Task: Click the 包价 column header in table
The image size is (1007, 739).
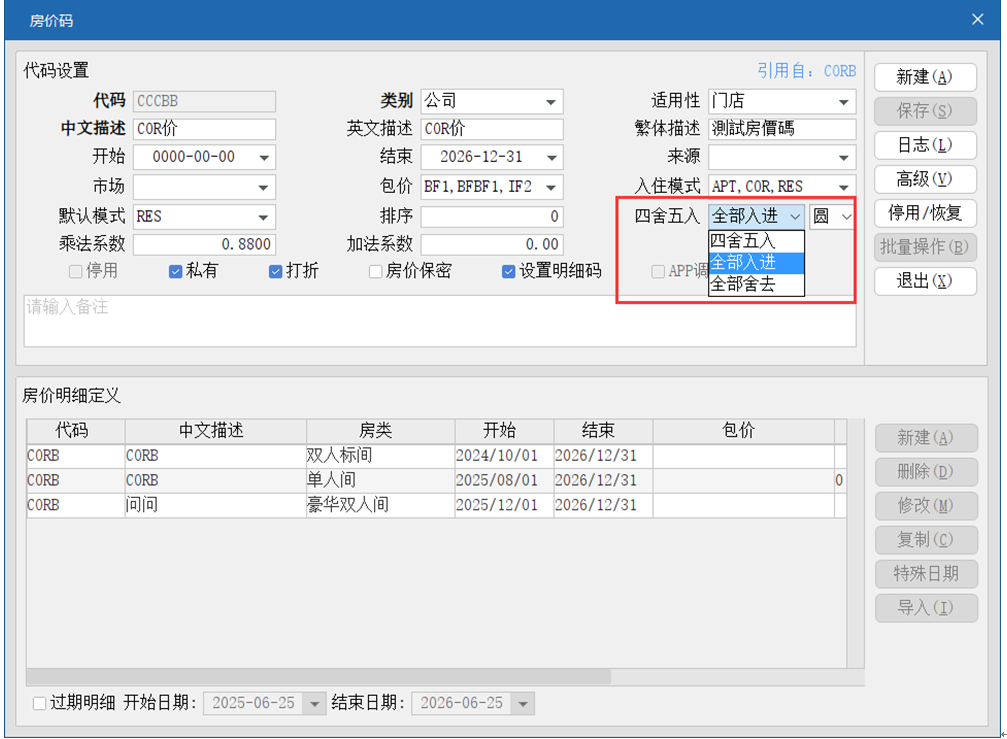Action: point(744,431)
